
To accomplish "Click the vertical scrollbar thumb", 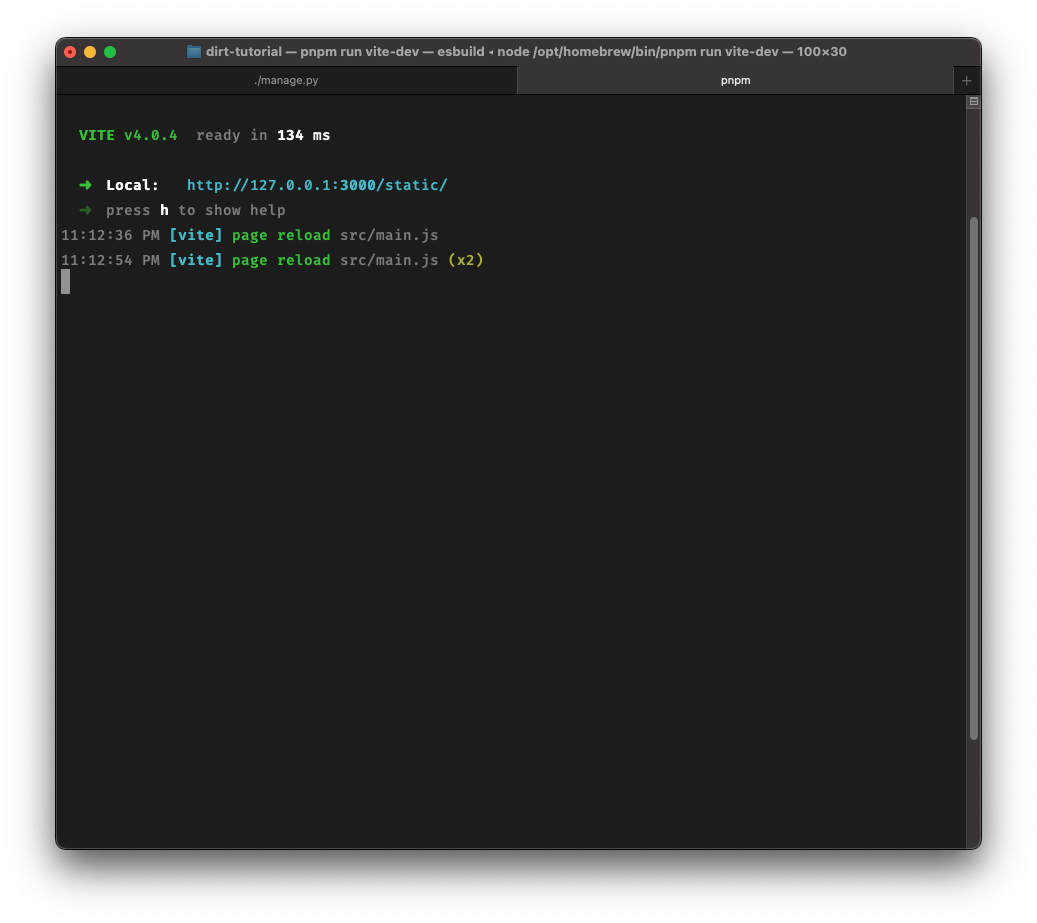I will click(x=974, y=478).
